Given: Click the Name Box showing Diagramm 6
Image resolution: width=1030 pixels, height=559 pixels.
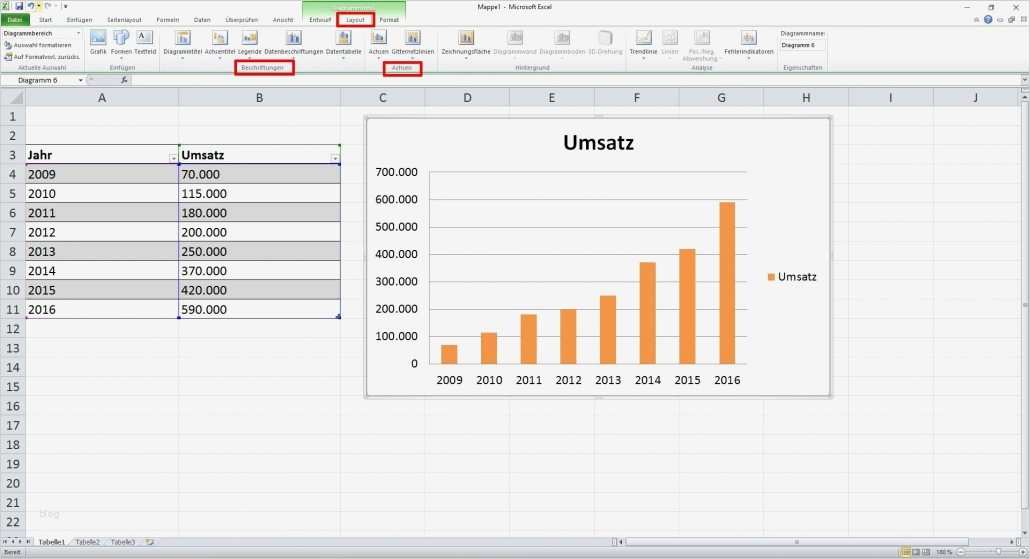Looking at the screenshot, I should click(x=38, y=80).
